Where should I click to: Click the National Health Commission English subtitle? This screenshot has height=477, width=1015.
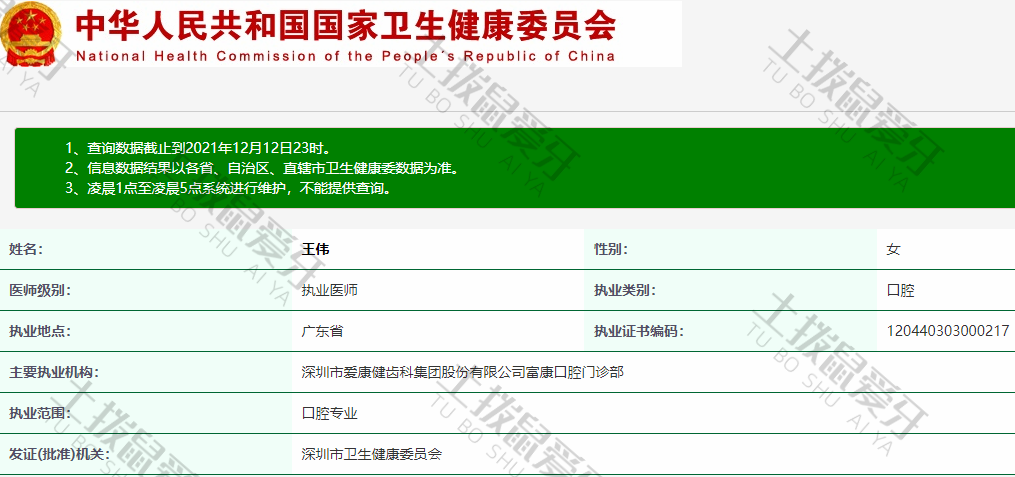tap(345, 56)
